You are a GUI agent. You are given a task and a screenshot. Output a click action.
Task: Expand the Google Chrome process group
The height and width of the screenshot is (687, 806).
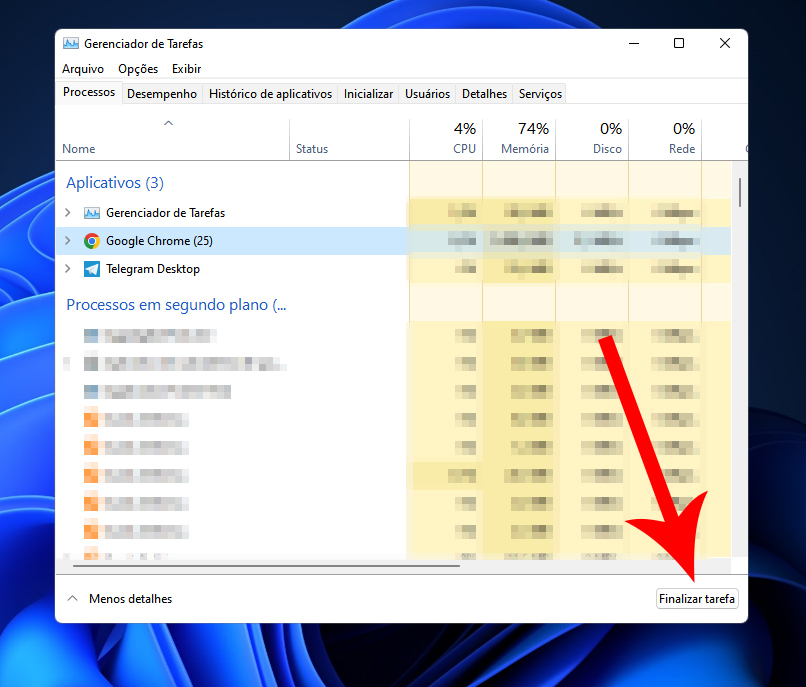click(68, 241)
